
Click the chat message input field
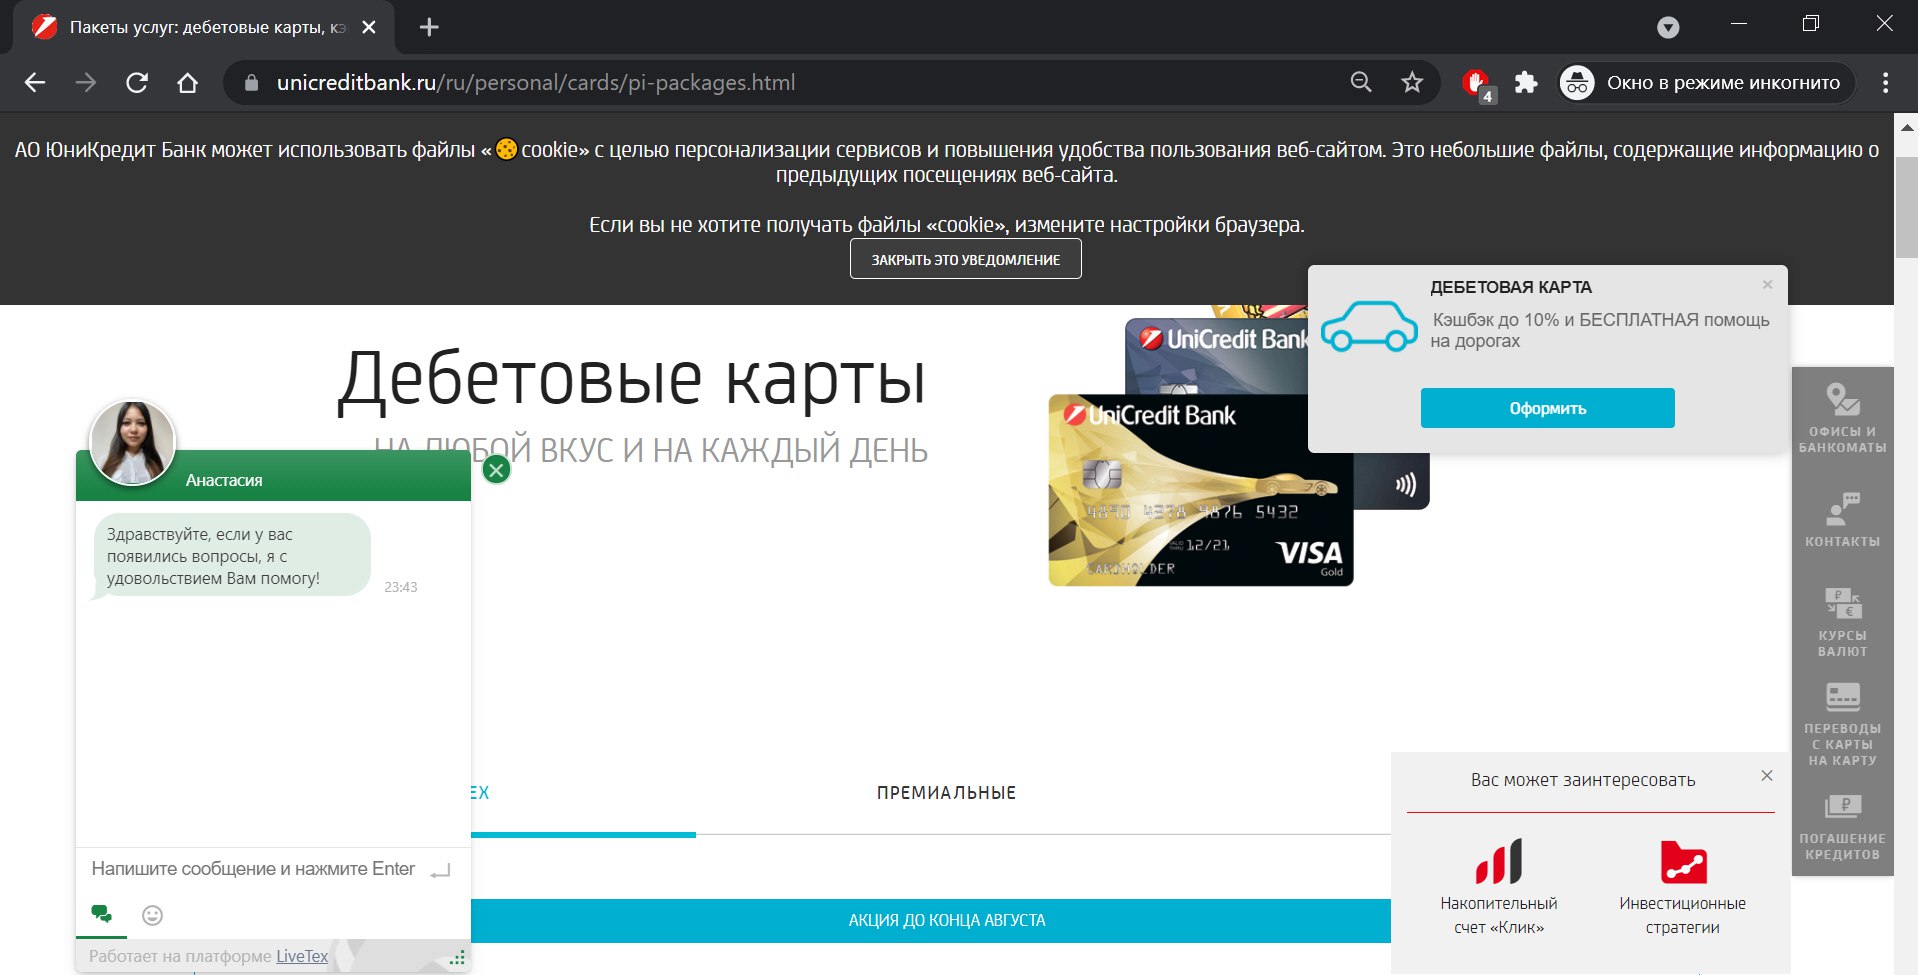[x=254, y=869]
